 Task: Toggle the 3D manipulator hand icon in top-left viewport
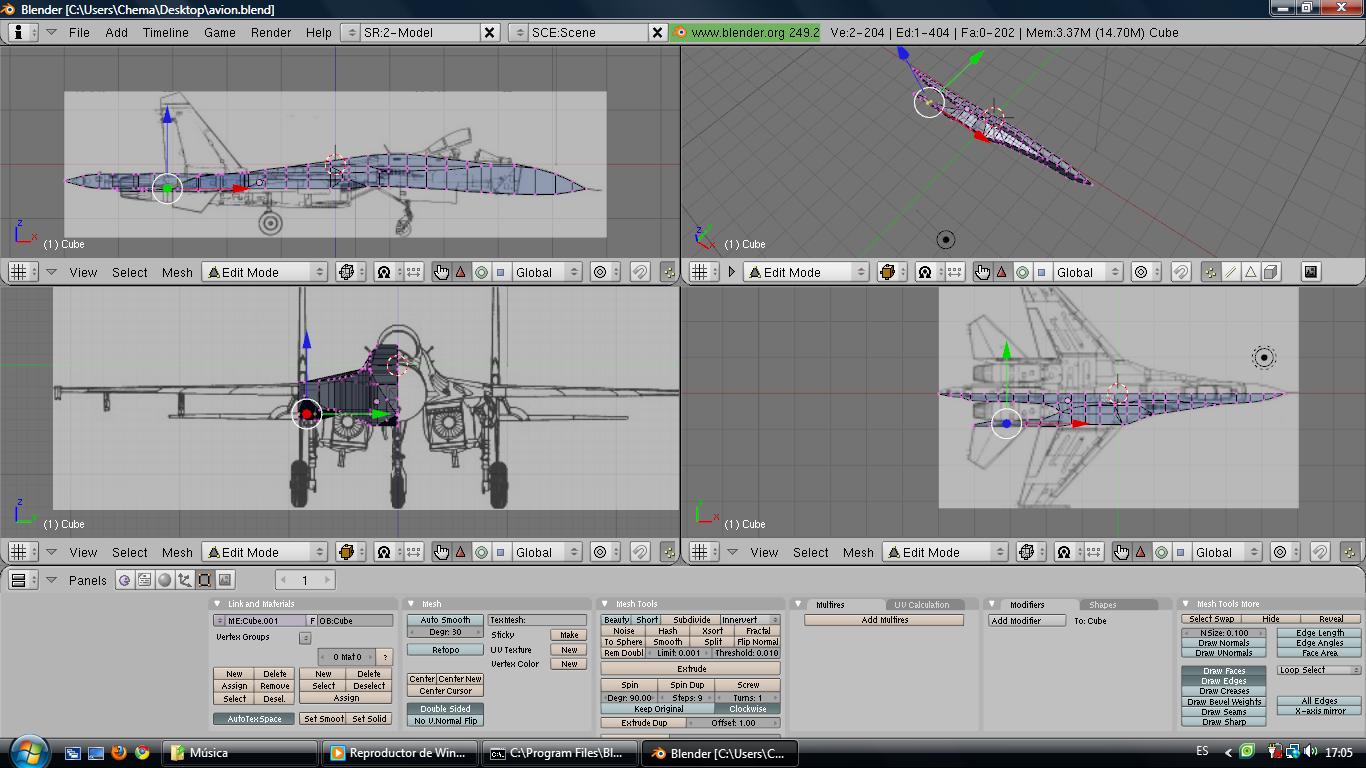coord(441,272)
